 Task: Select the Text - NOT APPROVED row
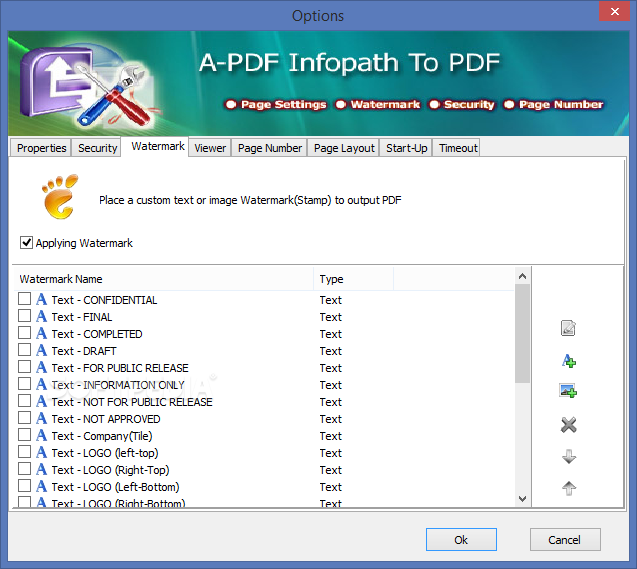coord(264,419)
